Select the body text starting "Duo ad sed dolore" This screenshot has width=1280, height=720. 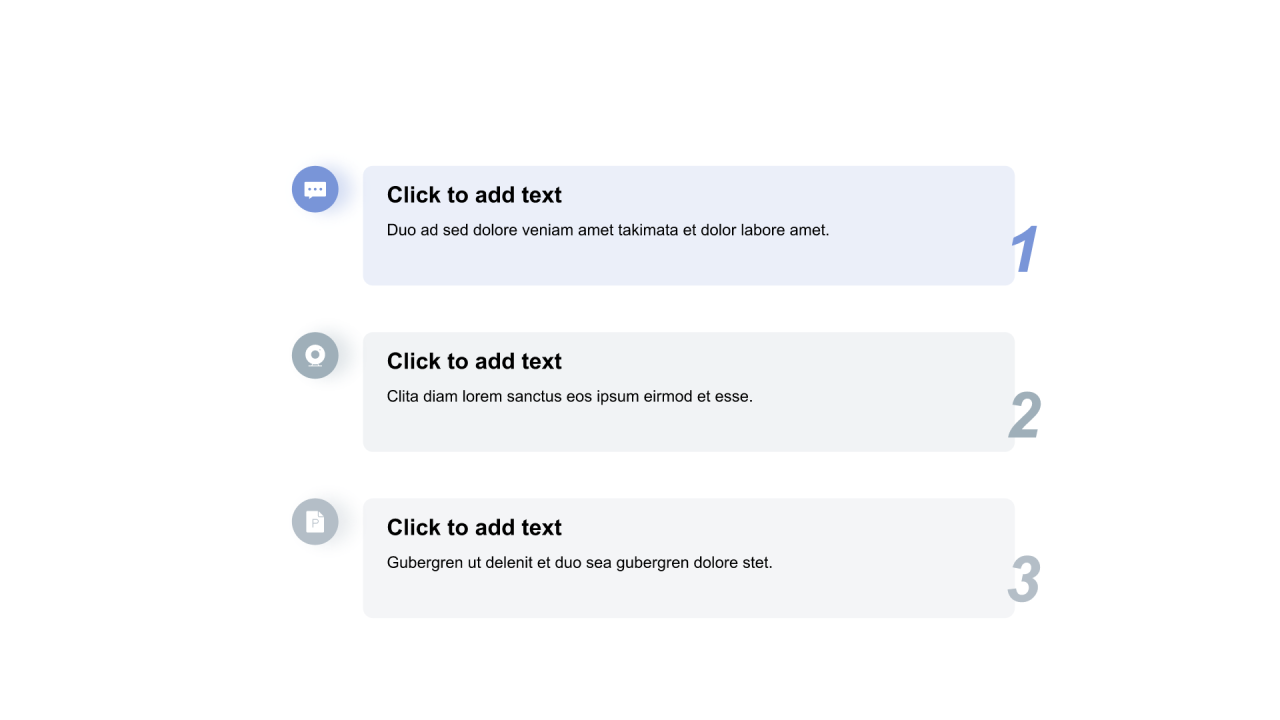pyautogui.click(x=608, y=230)
